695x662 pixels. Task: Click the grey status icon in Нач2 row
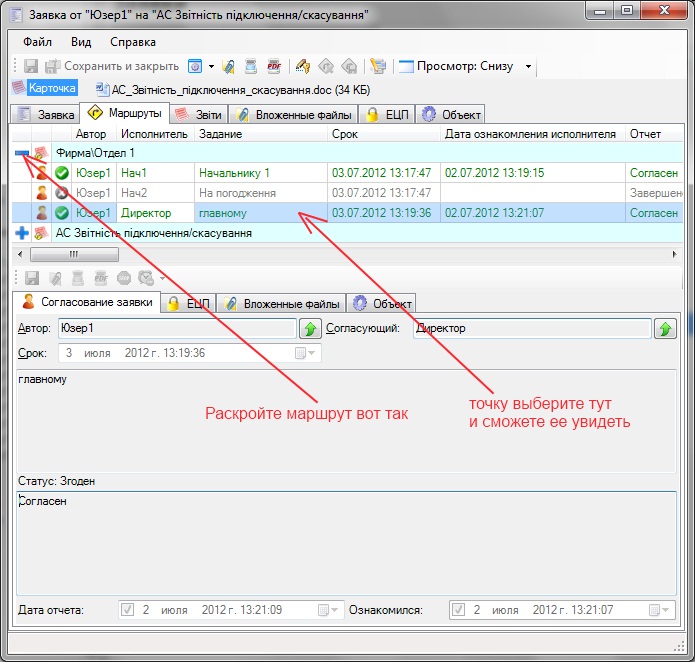click(62, 193)
